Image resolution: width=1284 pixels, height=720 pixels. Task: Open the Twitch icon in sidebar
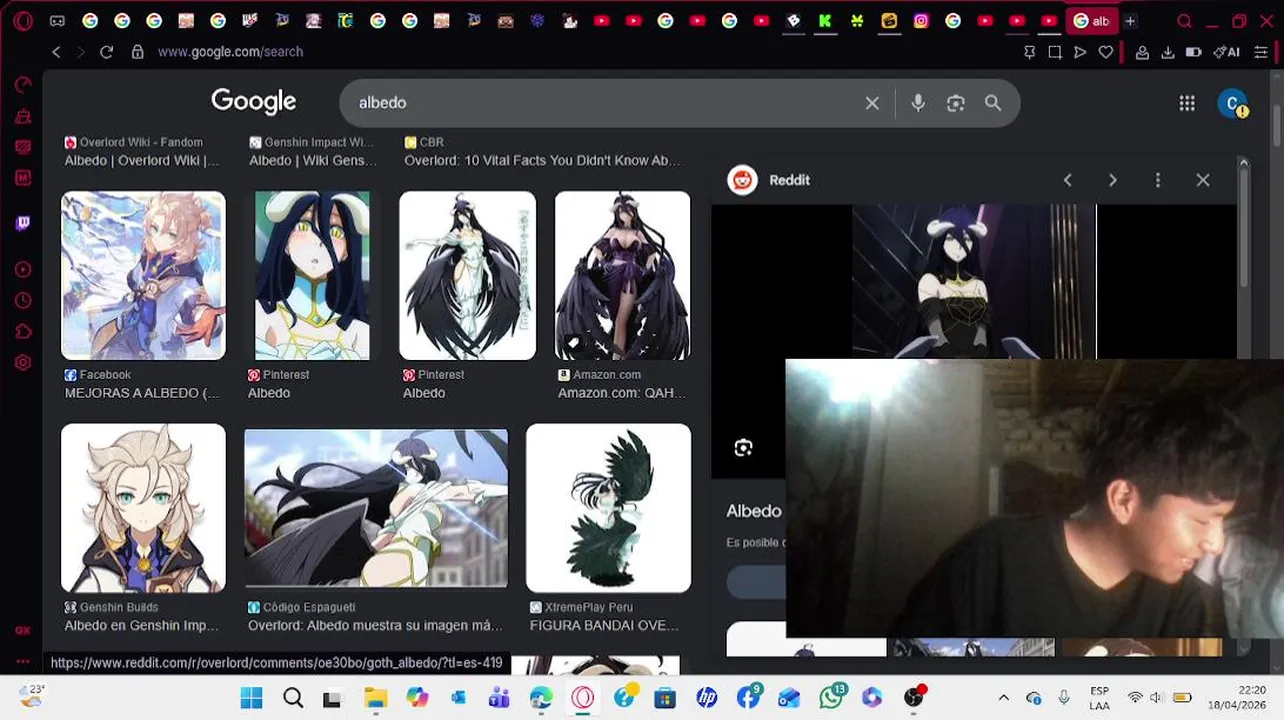[x=23, y=223]
